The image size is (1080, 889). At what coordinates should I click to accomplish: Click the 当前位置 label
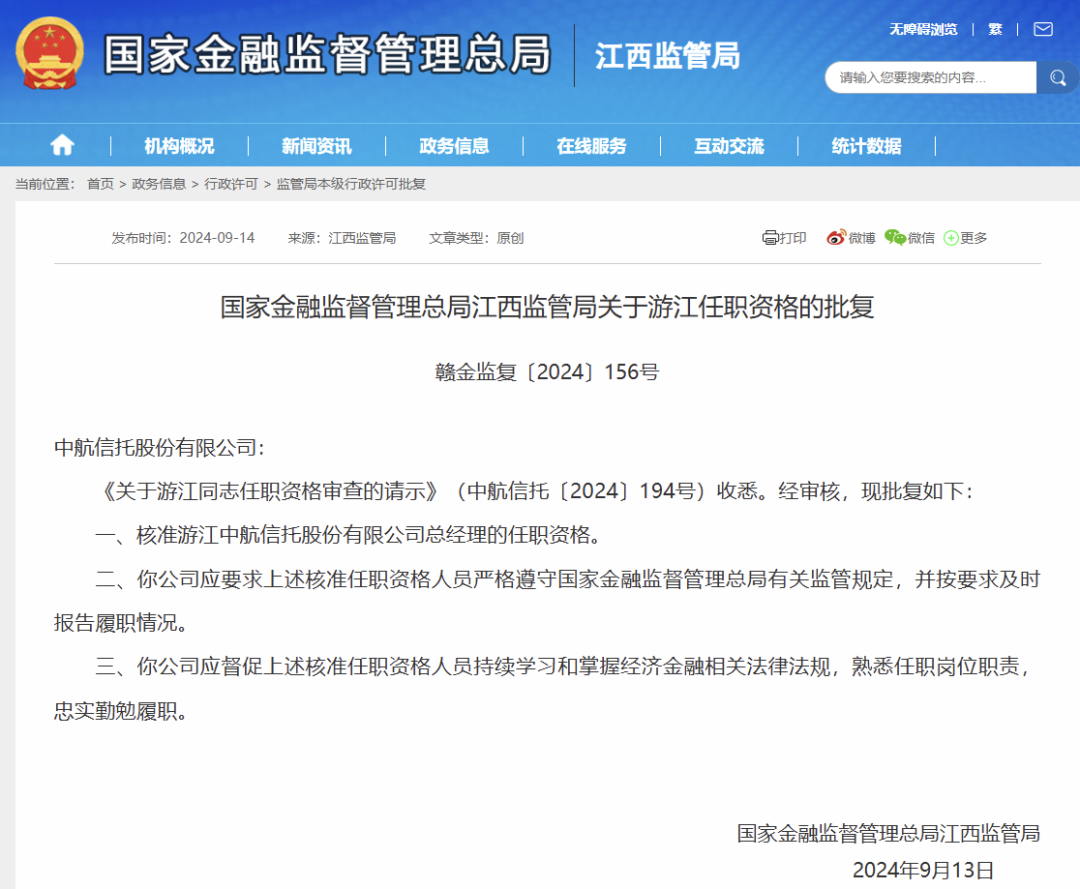[45, 184]
